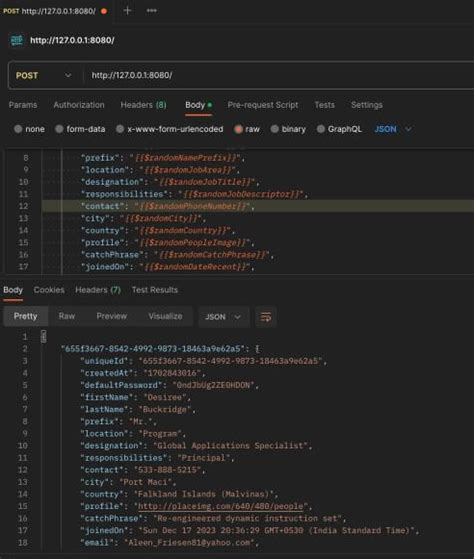The height and width of the screenshot is (559, 474).
Task: Show the Raw response view
Action: point(67,316)
